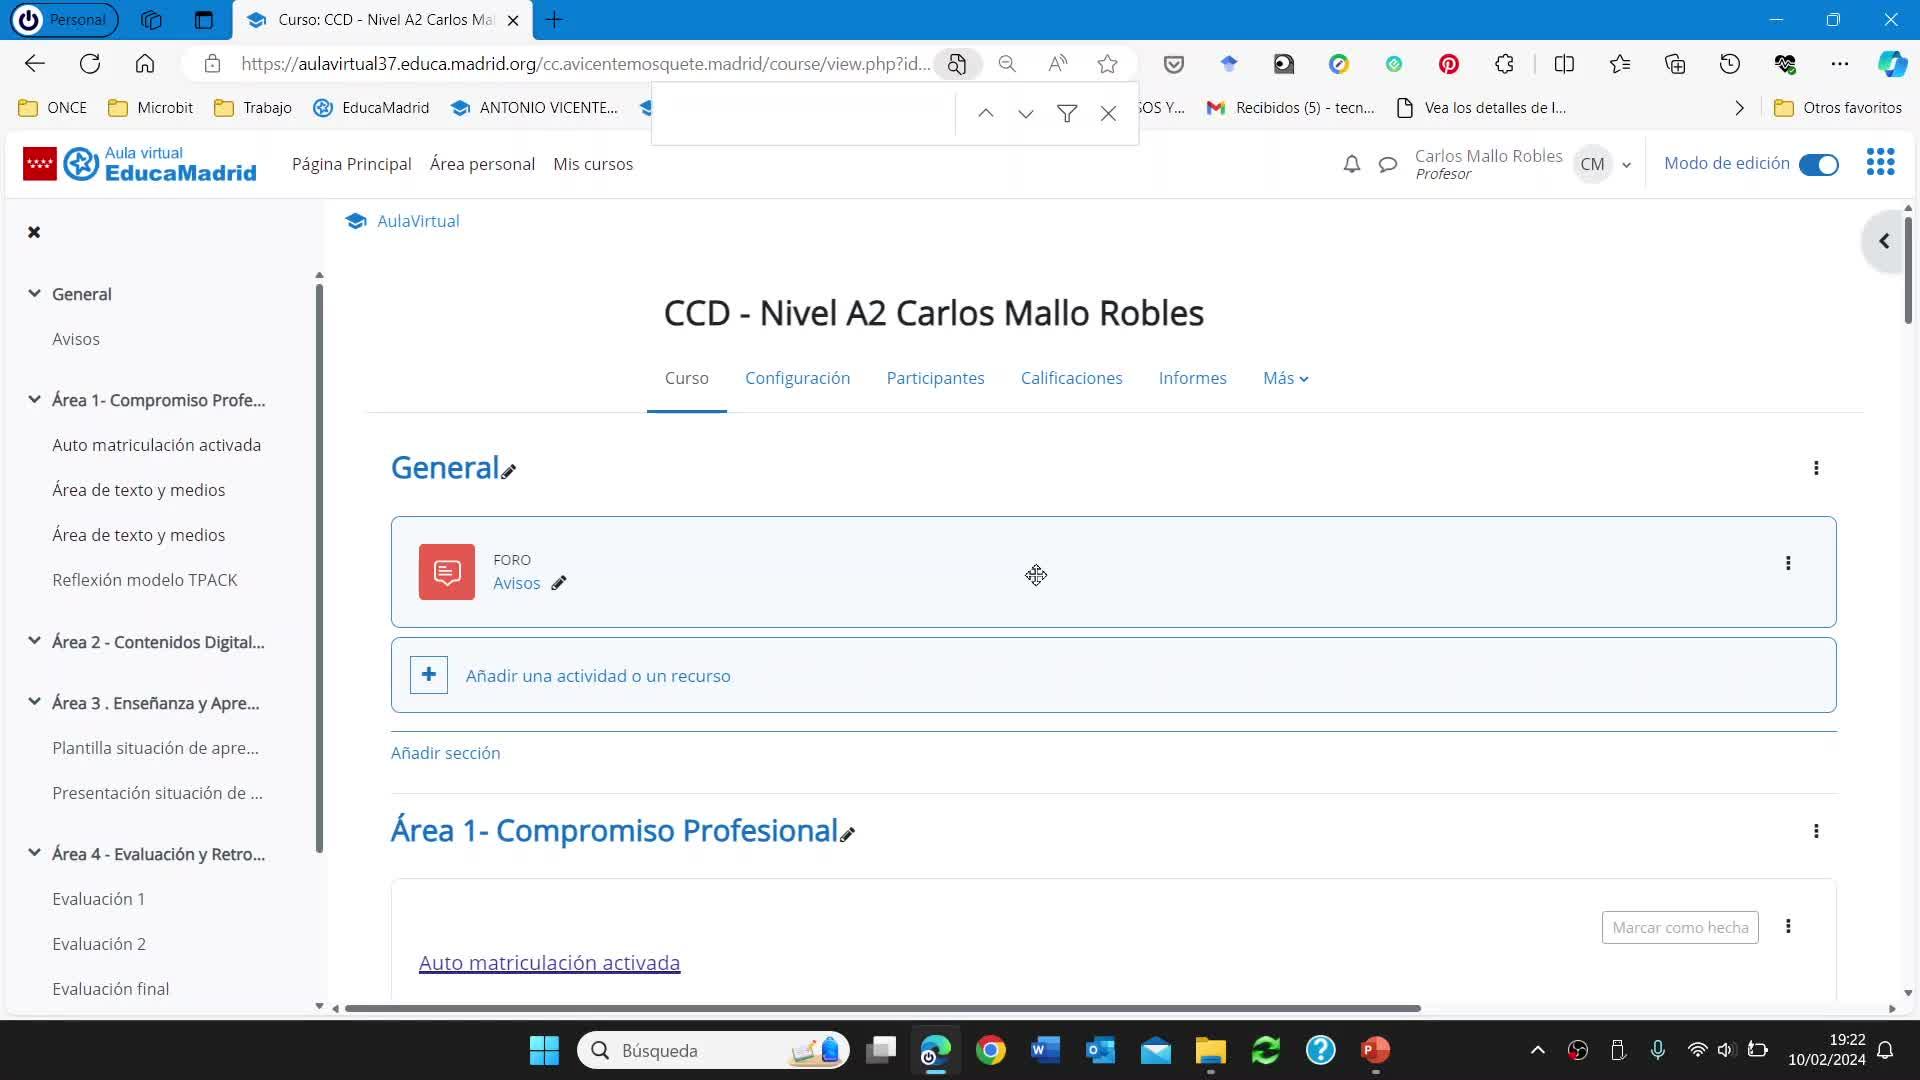Open the messages speech bubble icon
The height and width of the screenshot is (1080, 1920).
[1387, 164]
